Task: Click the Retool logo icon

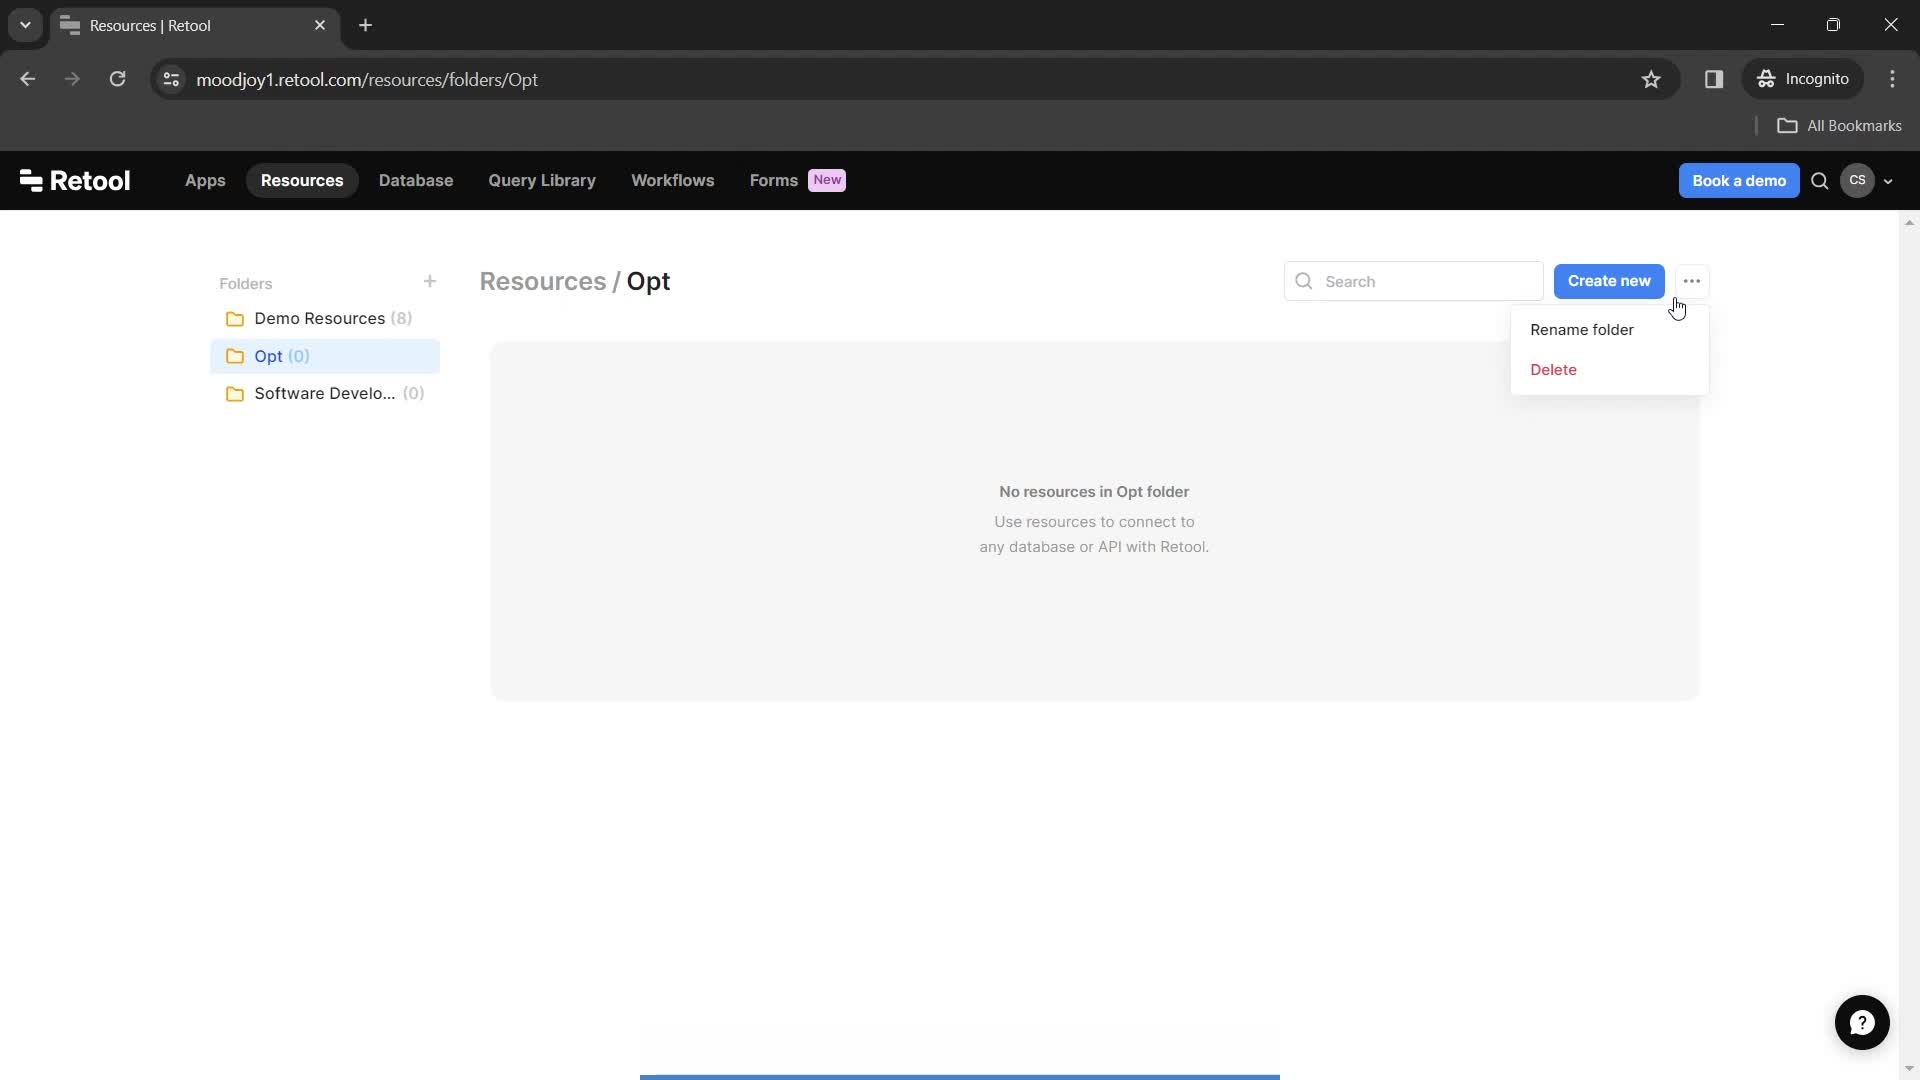Action: (x=32, y=179)
